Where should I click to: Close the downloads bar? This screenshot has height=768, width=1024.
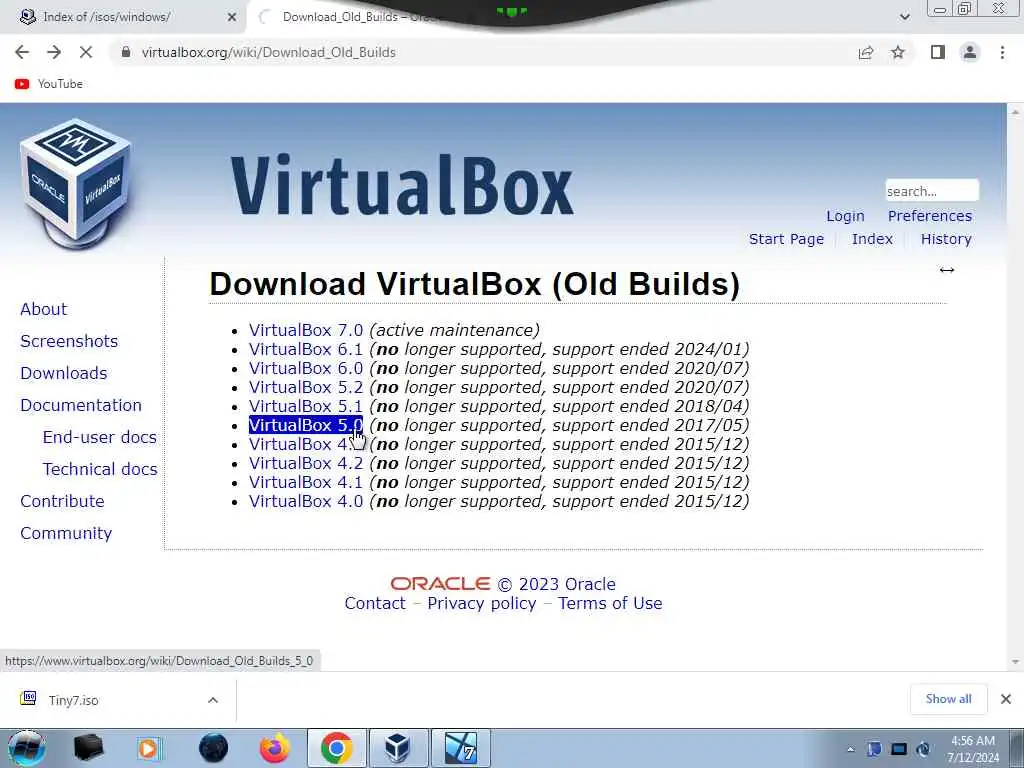(x=1006, y=699)
